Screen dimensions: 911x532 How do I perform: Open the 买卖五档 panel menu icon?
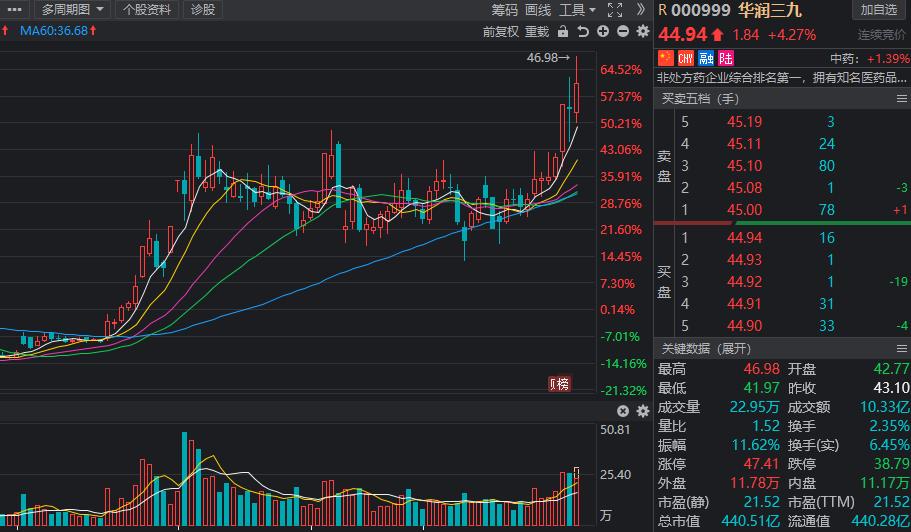(x=902, y=99)
